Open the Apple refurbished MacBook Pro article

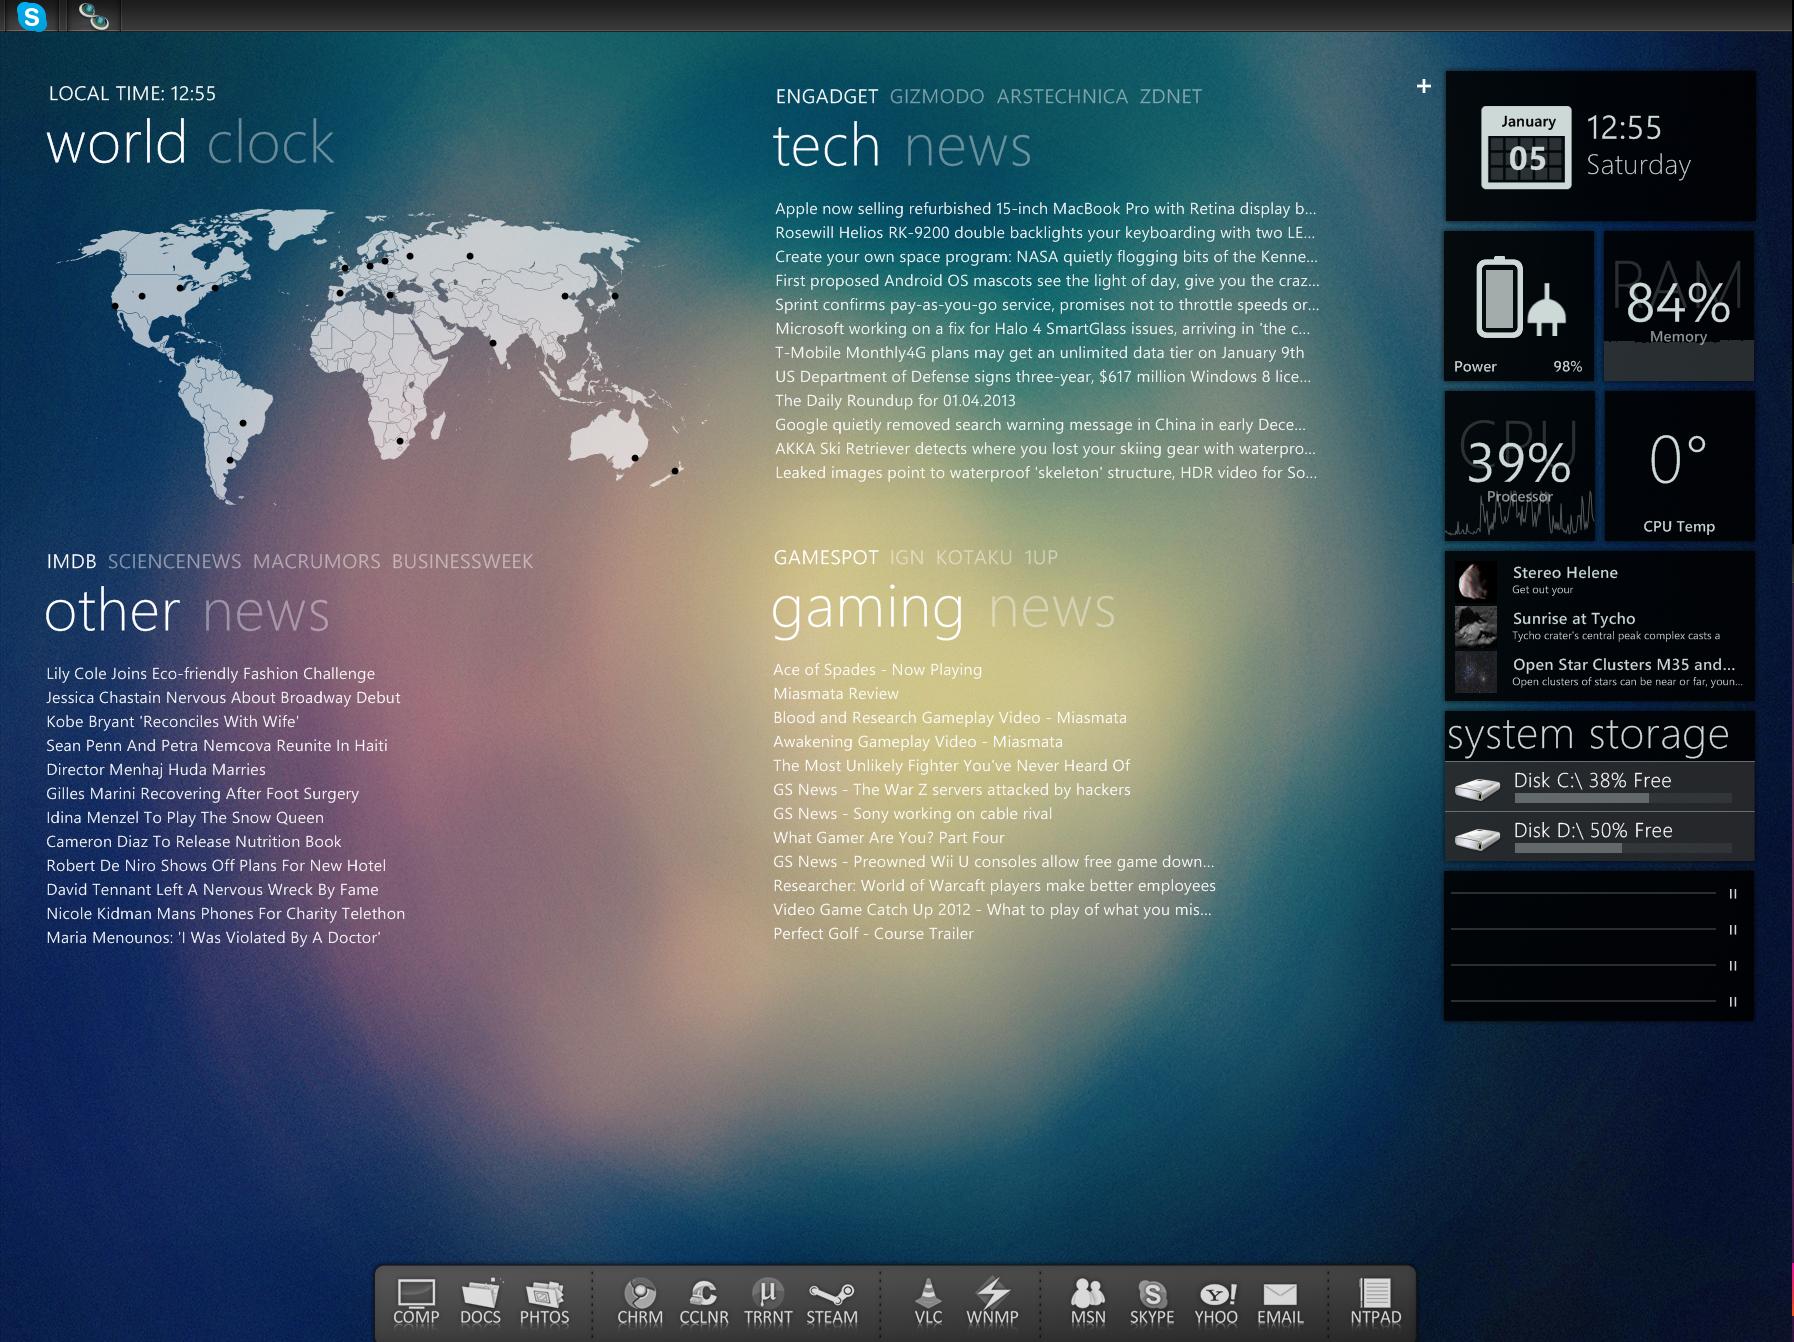[x=1046, y=209]
